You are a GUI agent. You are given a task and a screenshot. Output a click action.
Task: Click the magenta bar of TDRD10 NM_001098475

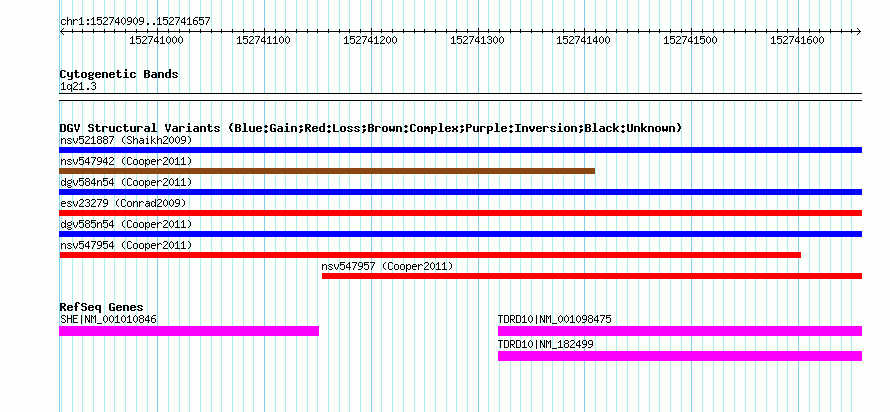pos(680,331)
